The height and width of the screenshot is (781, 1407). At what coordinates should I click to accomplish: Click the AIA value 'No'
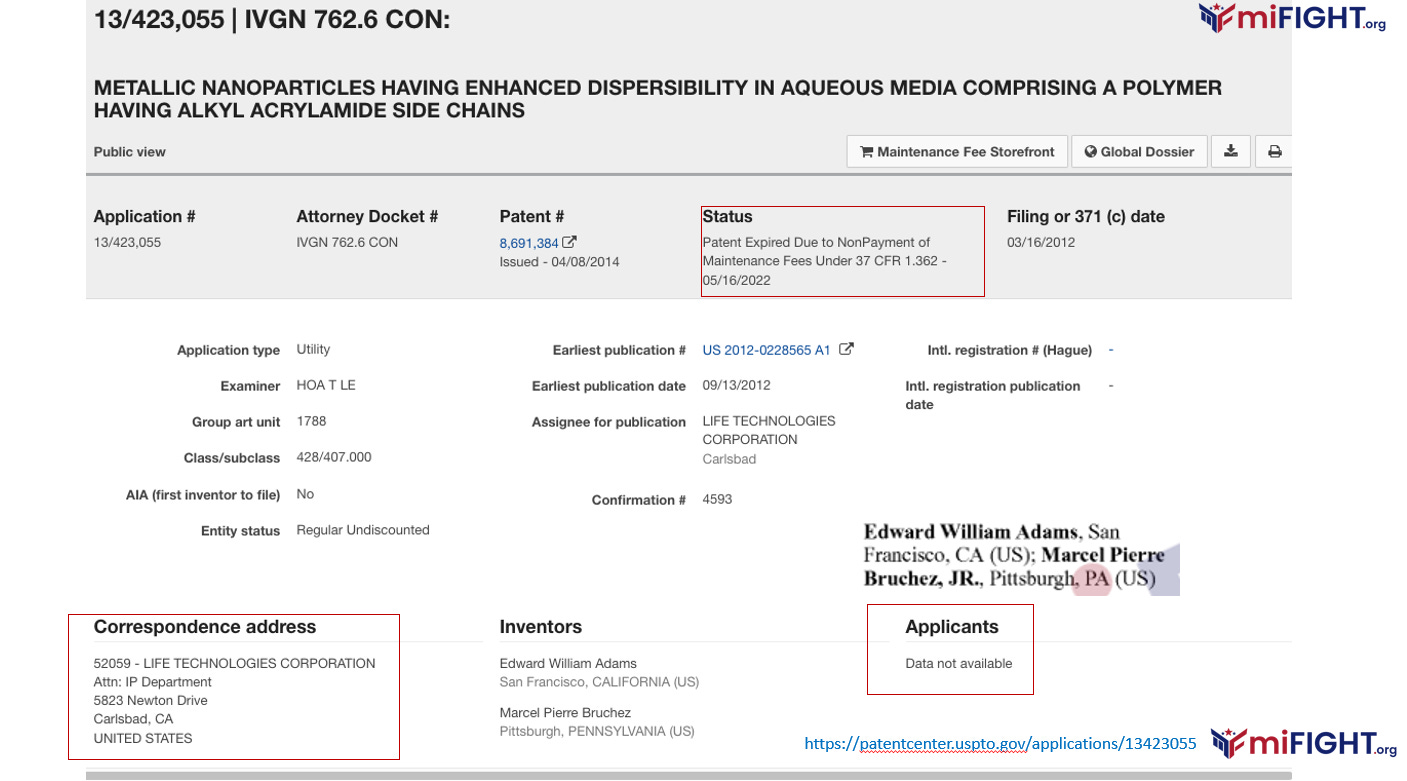(305, 494)
